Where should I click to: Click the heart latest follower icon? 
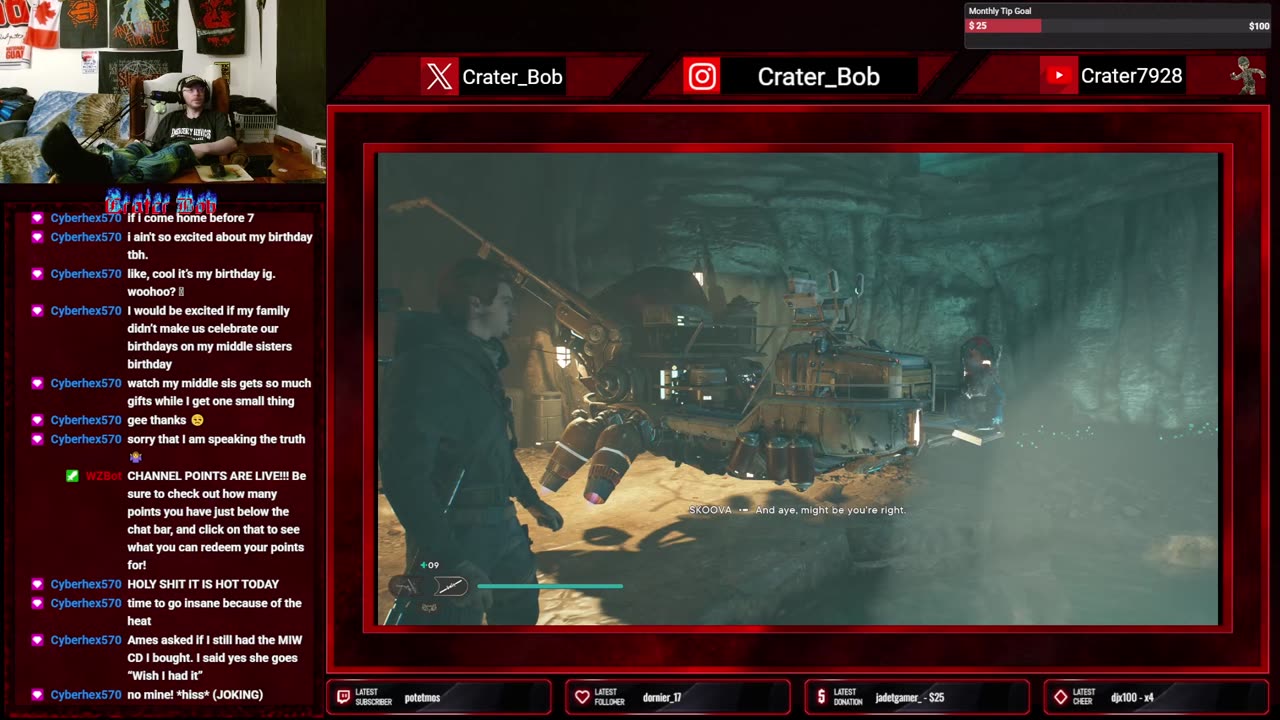[x=582, y=697]
